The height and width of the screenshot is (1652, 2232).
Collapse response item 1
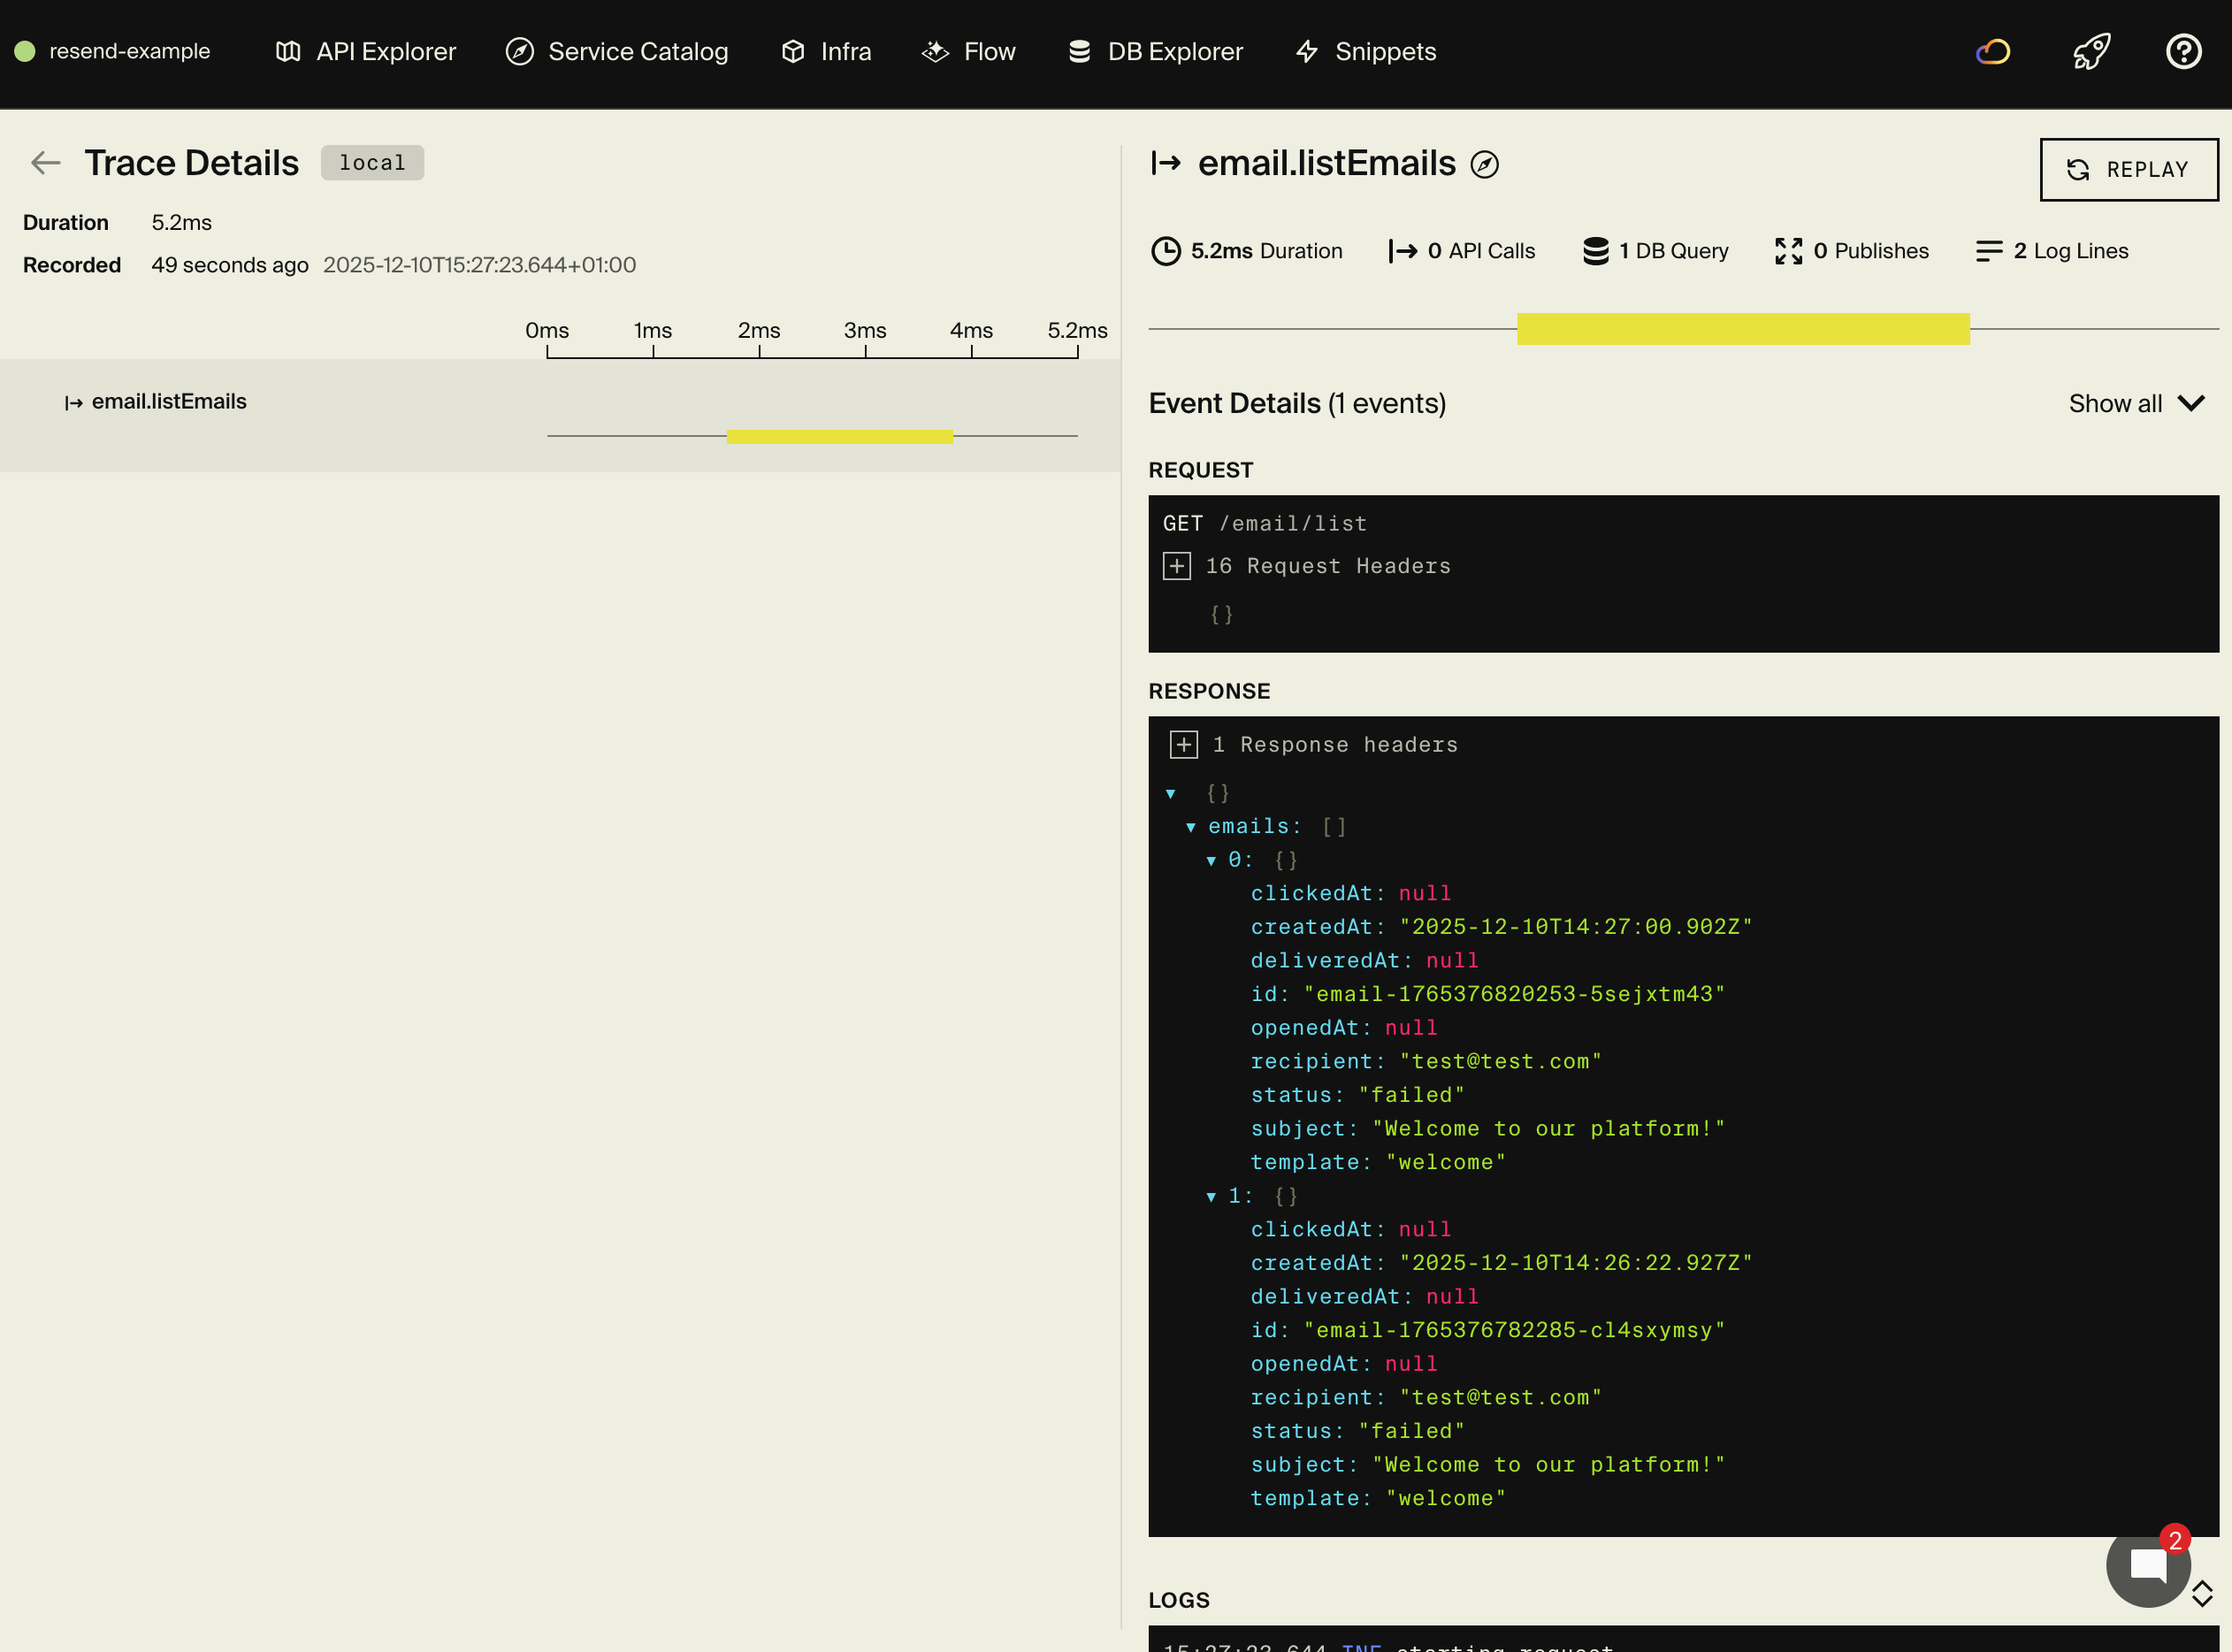tap(1210, 1196)
